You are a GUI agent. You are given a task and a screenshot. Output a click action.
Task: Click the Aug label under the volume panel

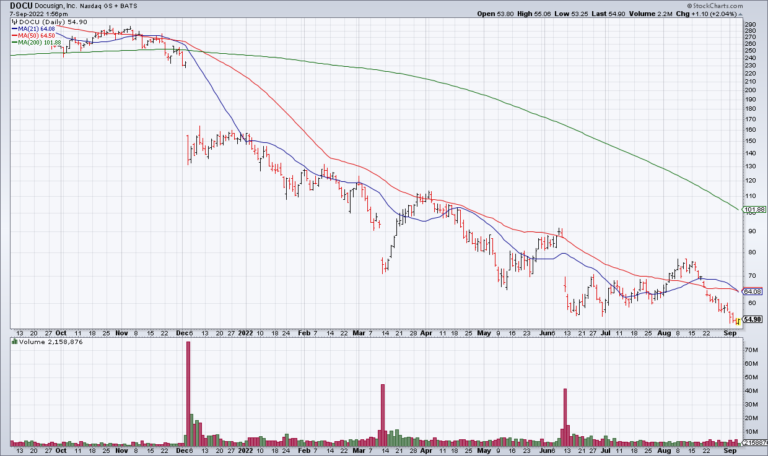pos(664,451)
